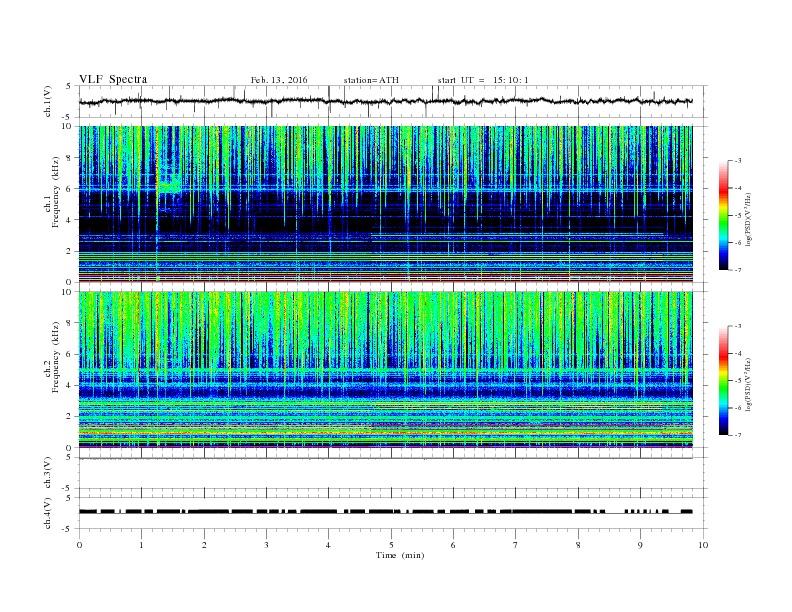Click time axis tick label "10"
792x612 pixels.
(703, 545)
